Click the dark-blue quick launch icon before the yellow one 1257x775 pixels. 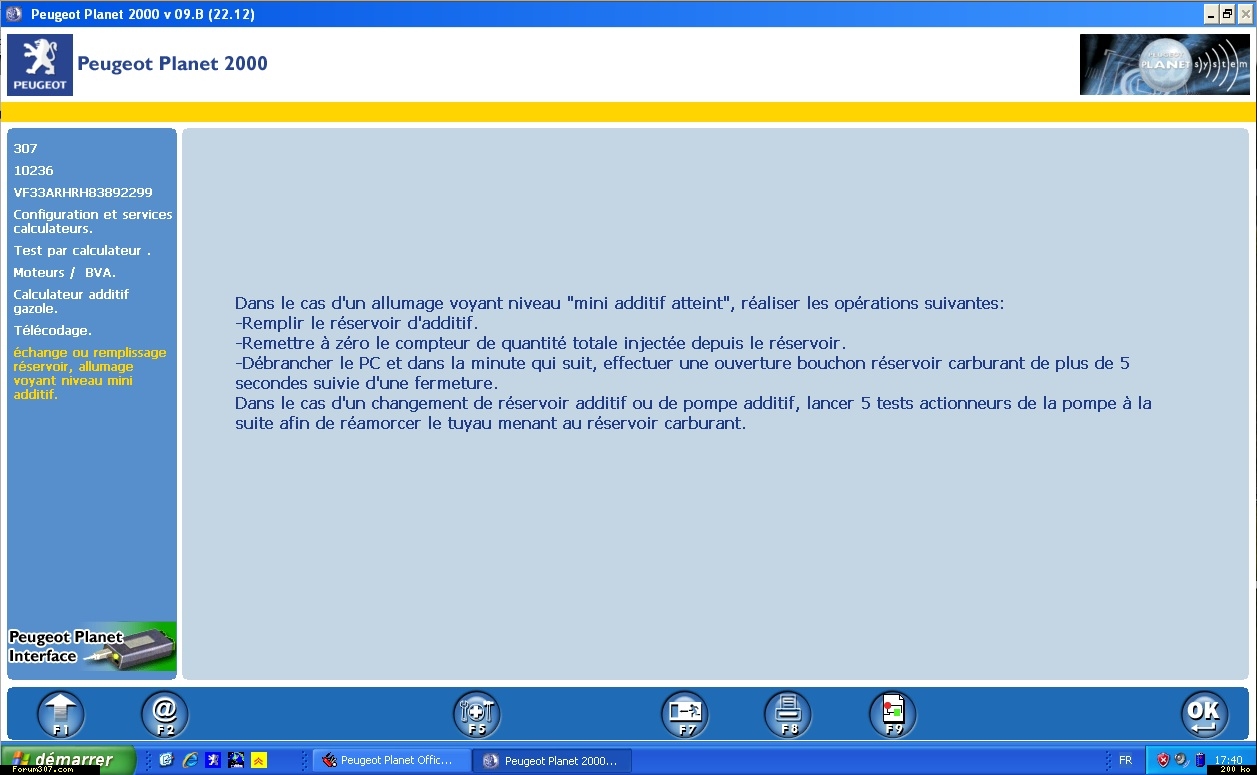(236, 760)
